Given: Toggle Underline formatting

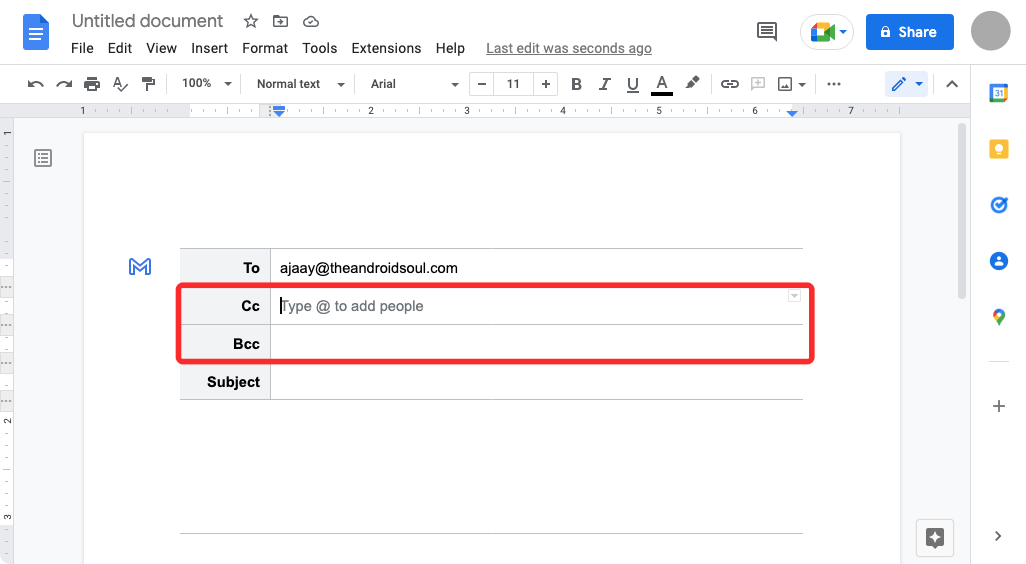Looking at the screenshot, I should 632,84.
